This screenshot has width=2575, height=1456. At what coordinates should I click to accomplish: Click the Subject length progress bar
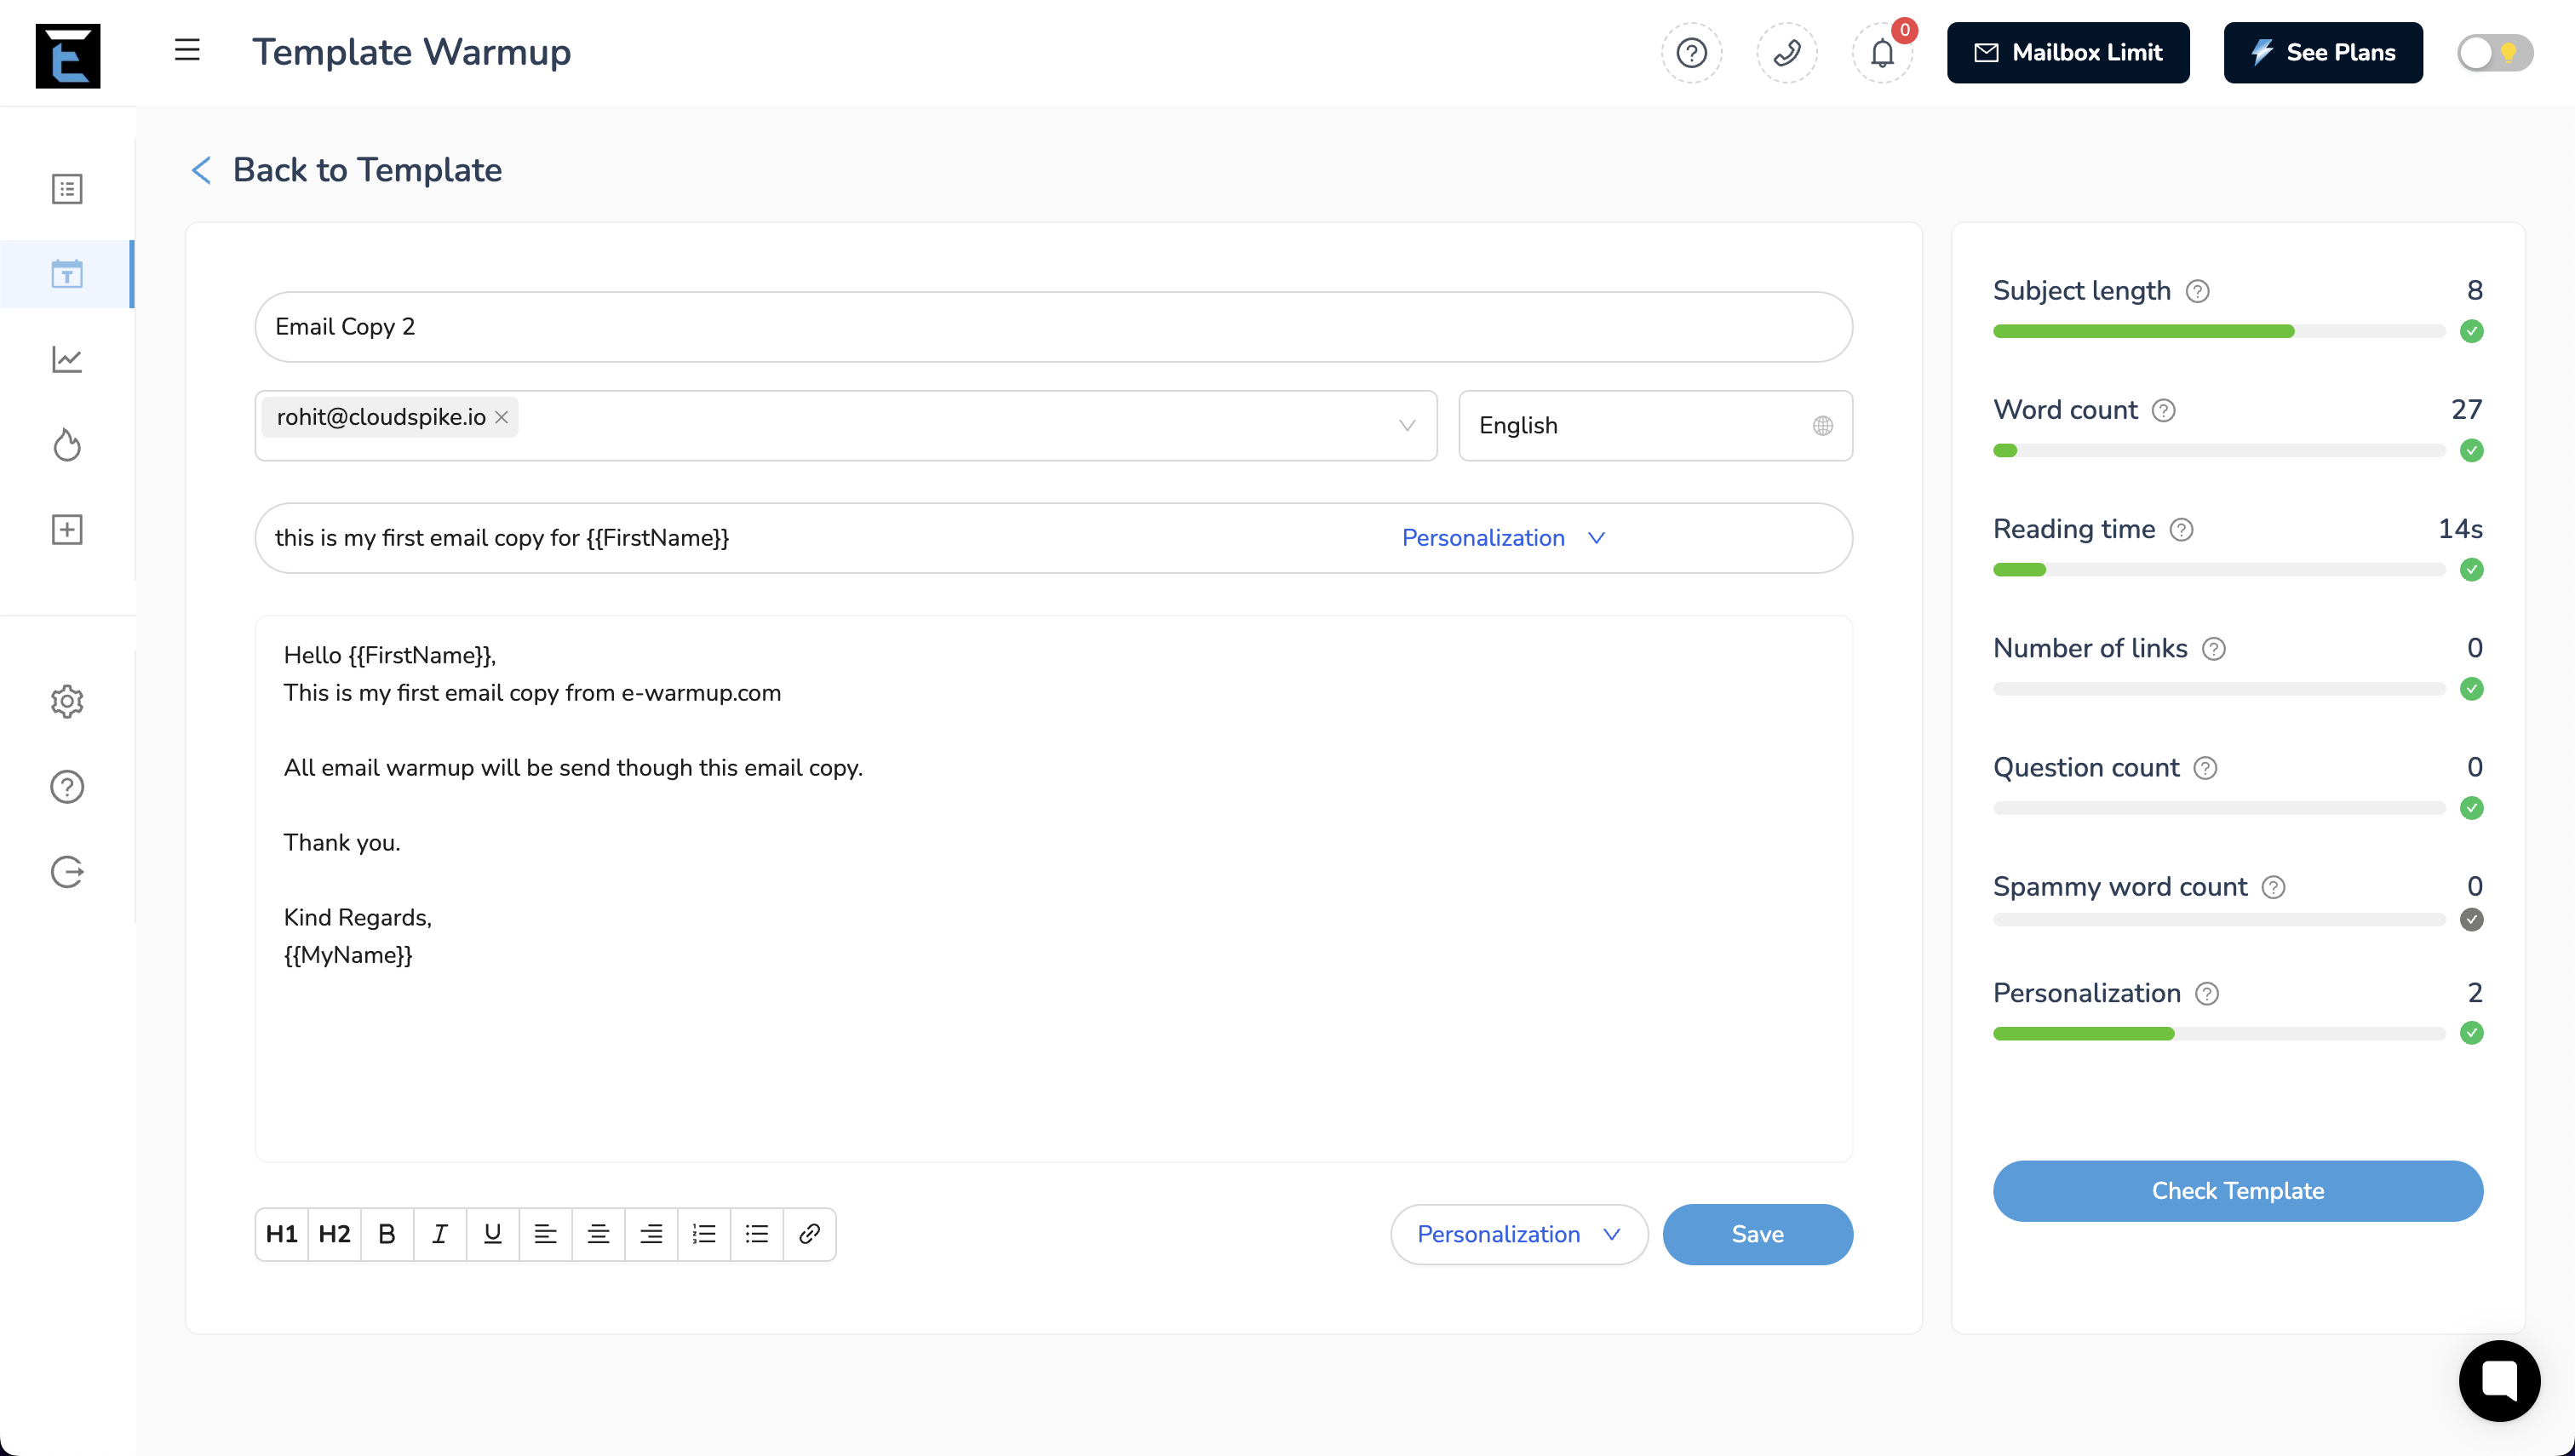[x=2218, y=331]
